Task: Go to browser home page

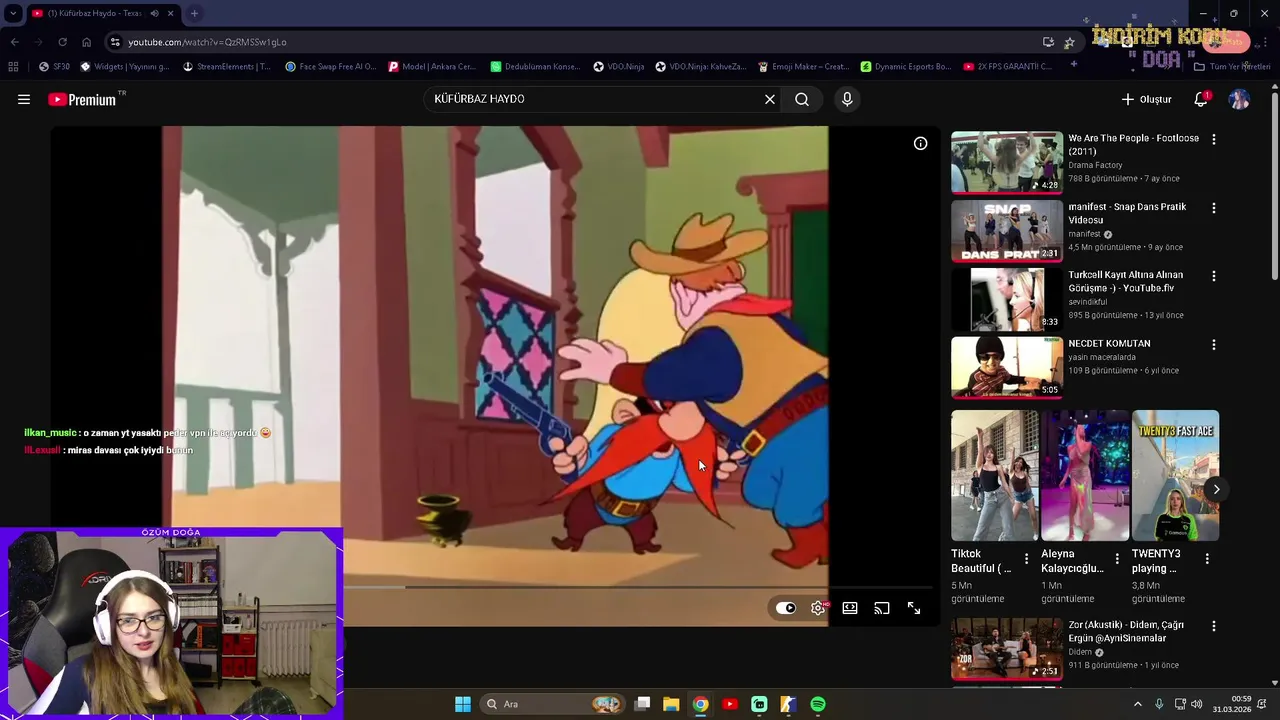Action: click(x=86, y=42)
